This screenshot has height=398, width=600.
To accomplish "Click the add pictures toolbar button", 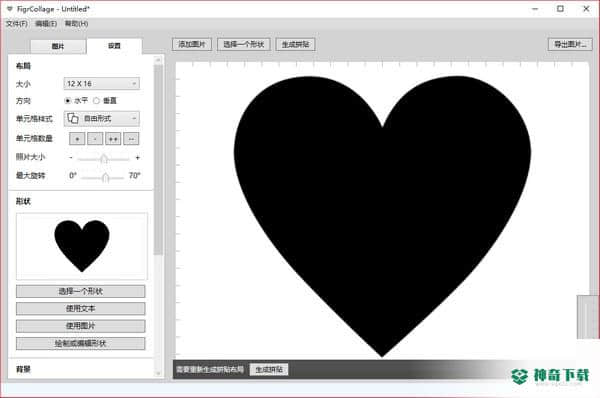I will point(192,44).
